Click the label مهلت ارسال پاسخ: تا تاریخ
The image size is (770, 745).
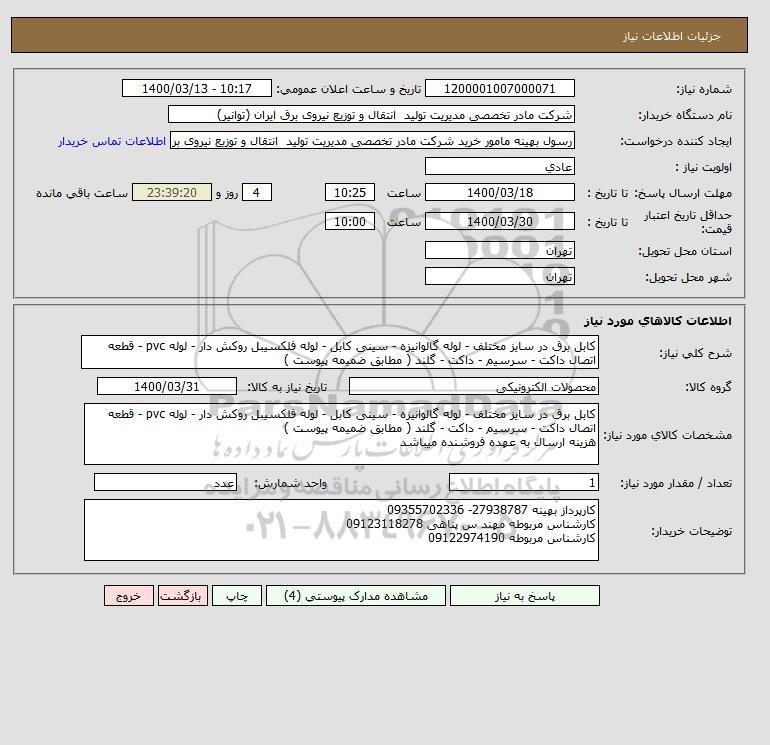tap(660, 193)
